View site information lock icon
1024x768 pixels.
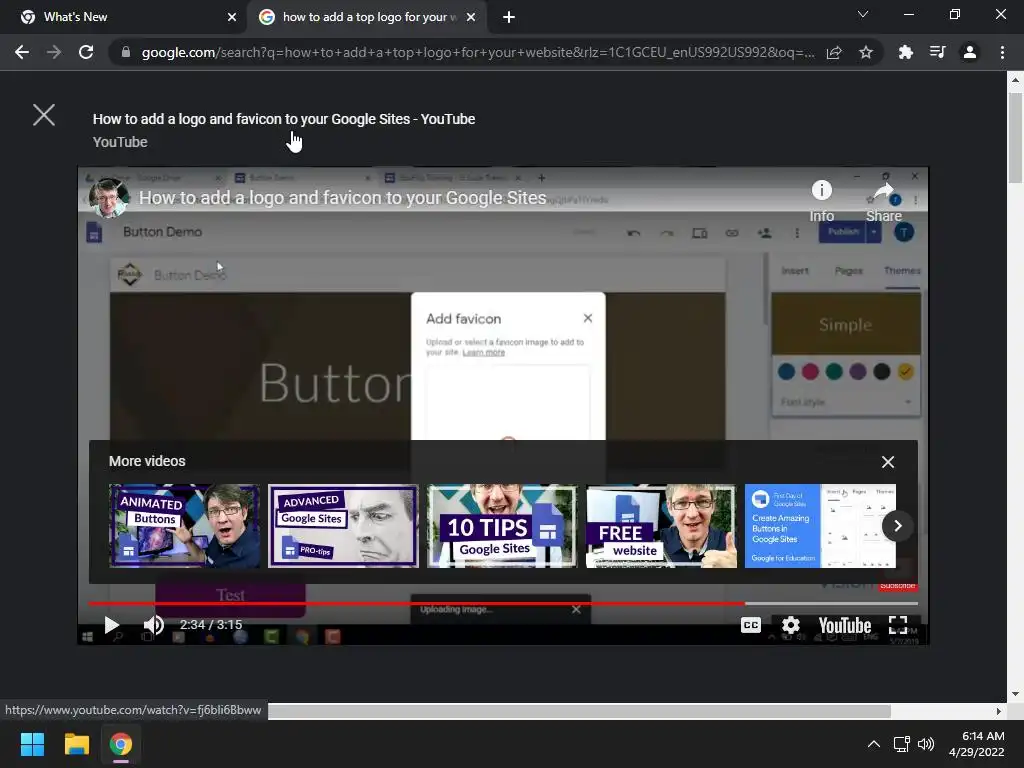click(x=125, y=52)
